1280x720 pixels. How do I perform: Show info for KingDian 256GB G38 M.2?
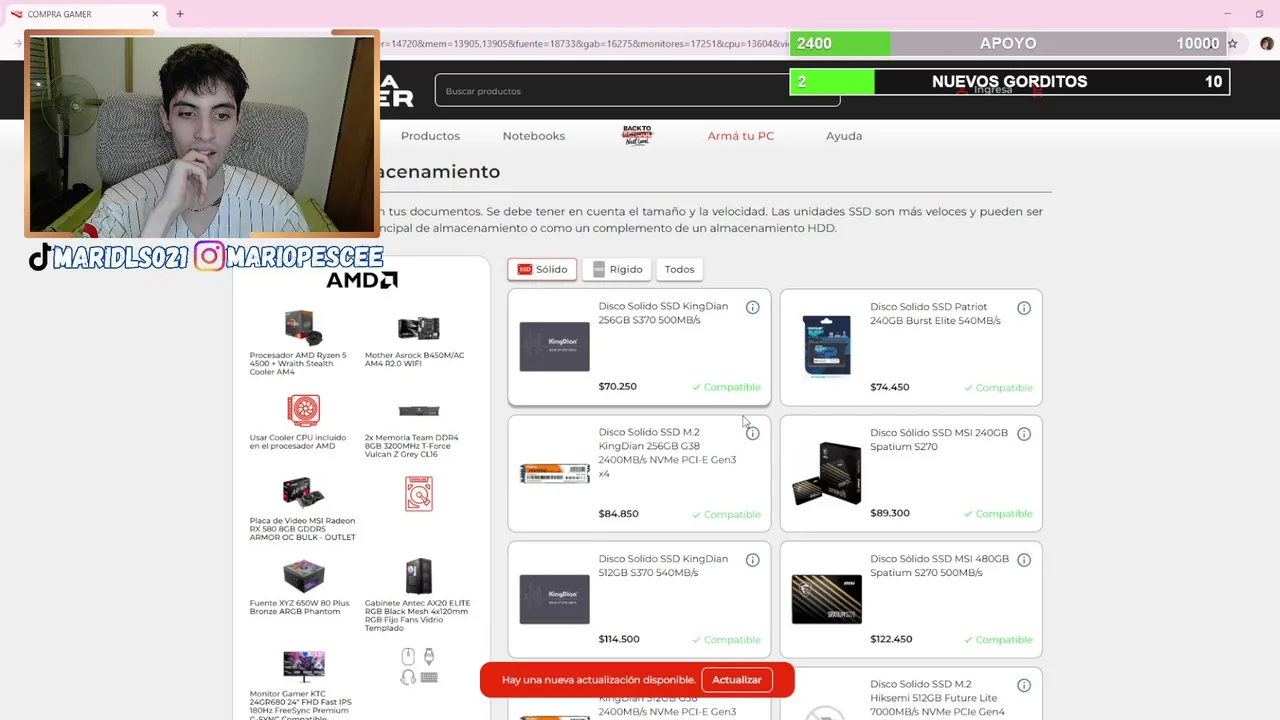tap(752, 434)
